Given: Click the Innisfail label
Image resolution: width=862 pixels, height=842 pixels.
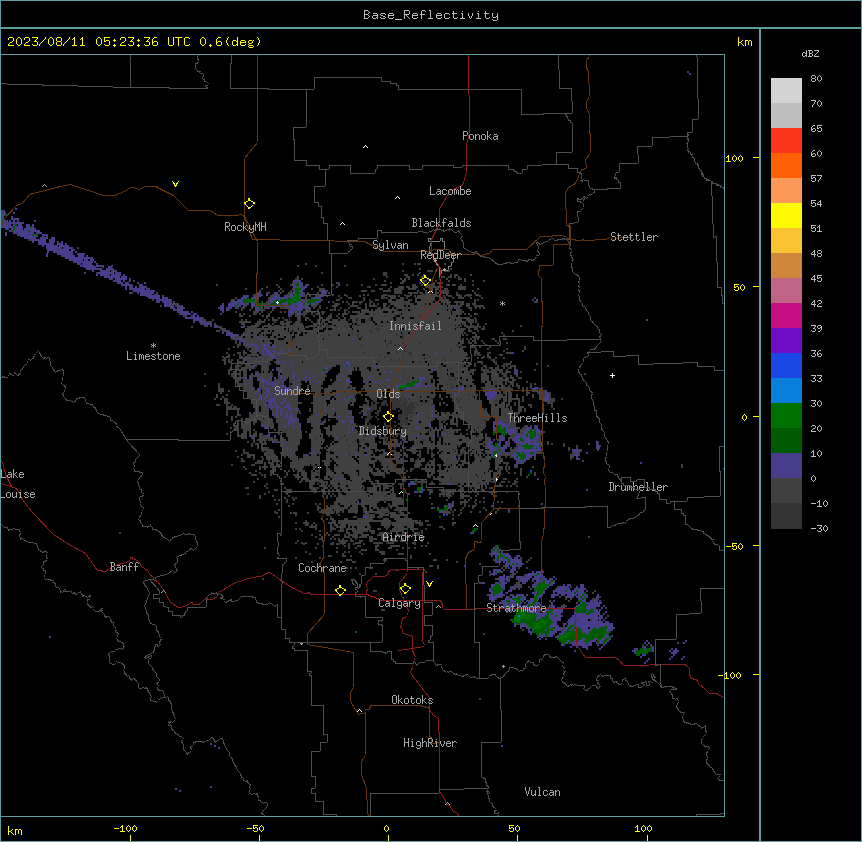Looking at the screenshot, I should tap(415, 326).
